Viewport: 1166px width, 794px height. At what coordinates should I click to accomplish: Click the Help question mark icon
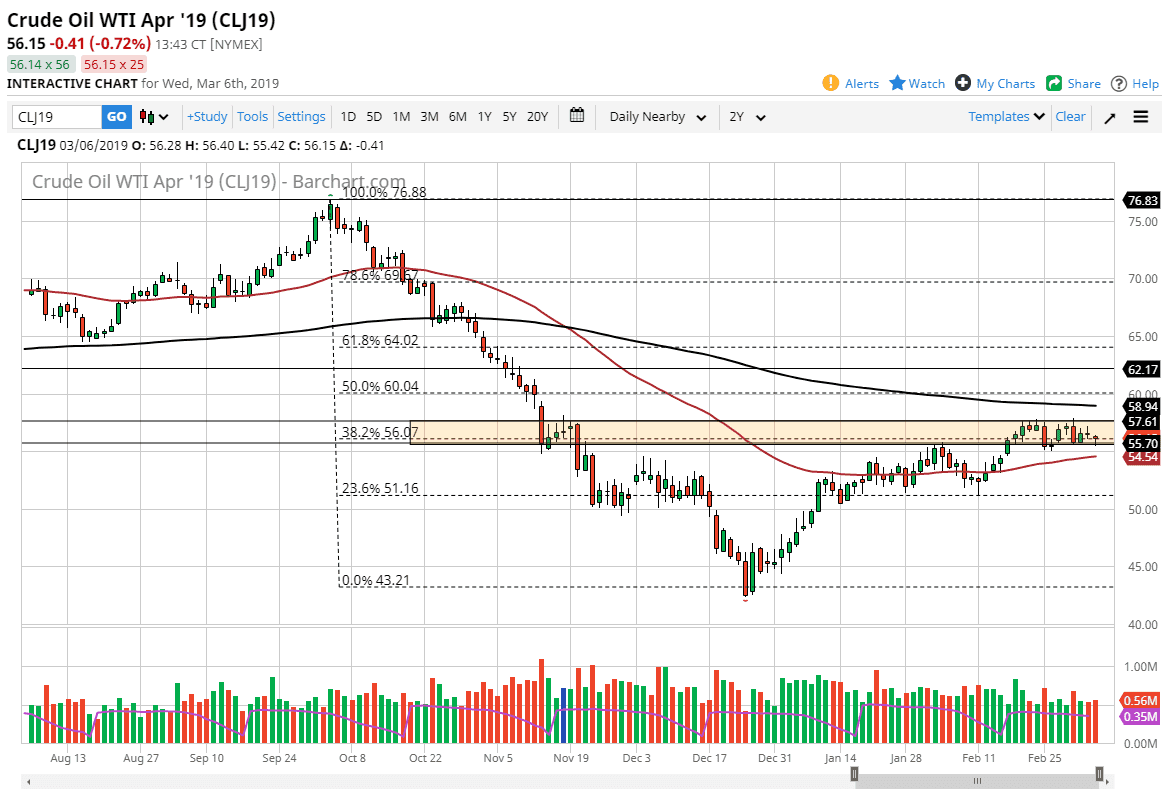1120,83
